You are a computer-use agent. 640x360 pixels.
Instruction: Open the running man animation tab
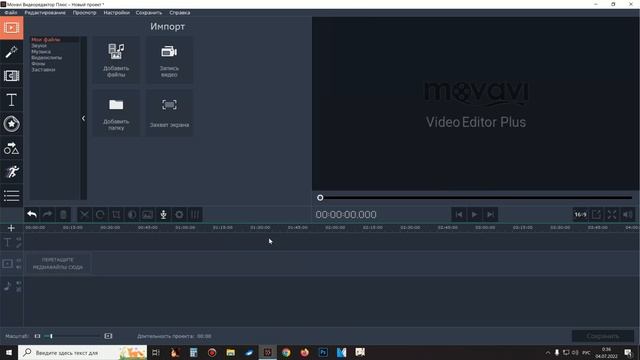pos(11,172)
